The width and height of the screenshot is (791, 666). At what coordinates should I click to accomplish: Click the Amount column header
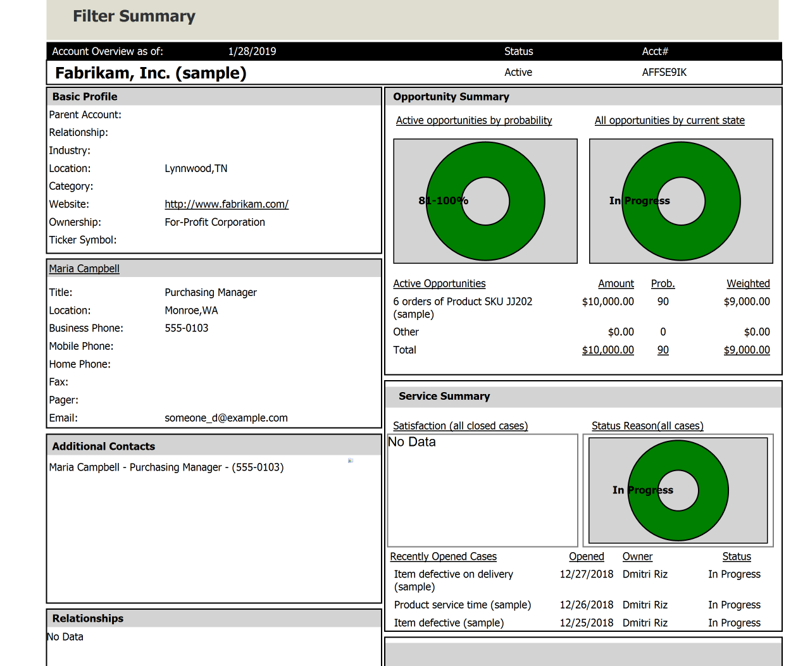pos(616,284)
